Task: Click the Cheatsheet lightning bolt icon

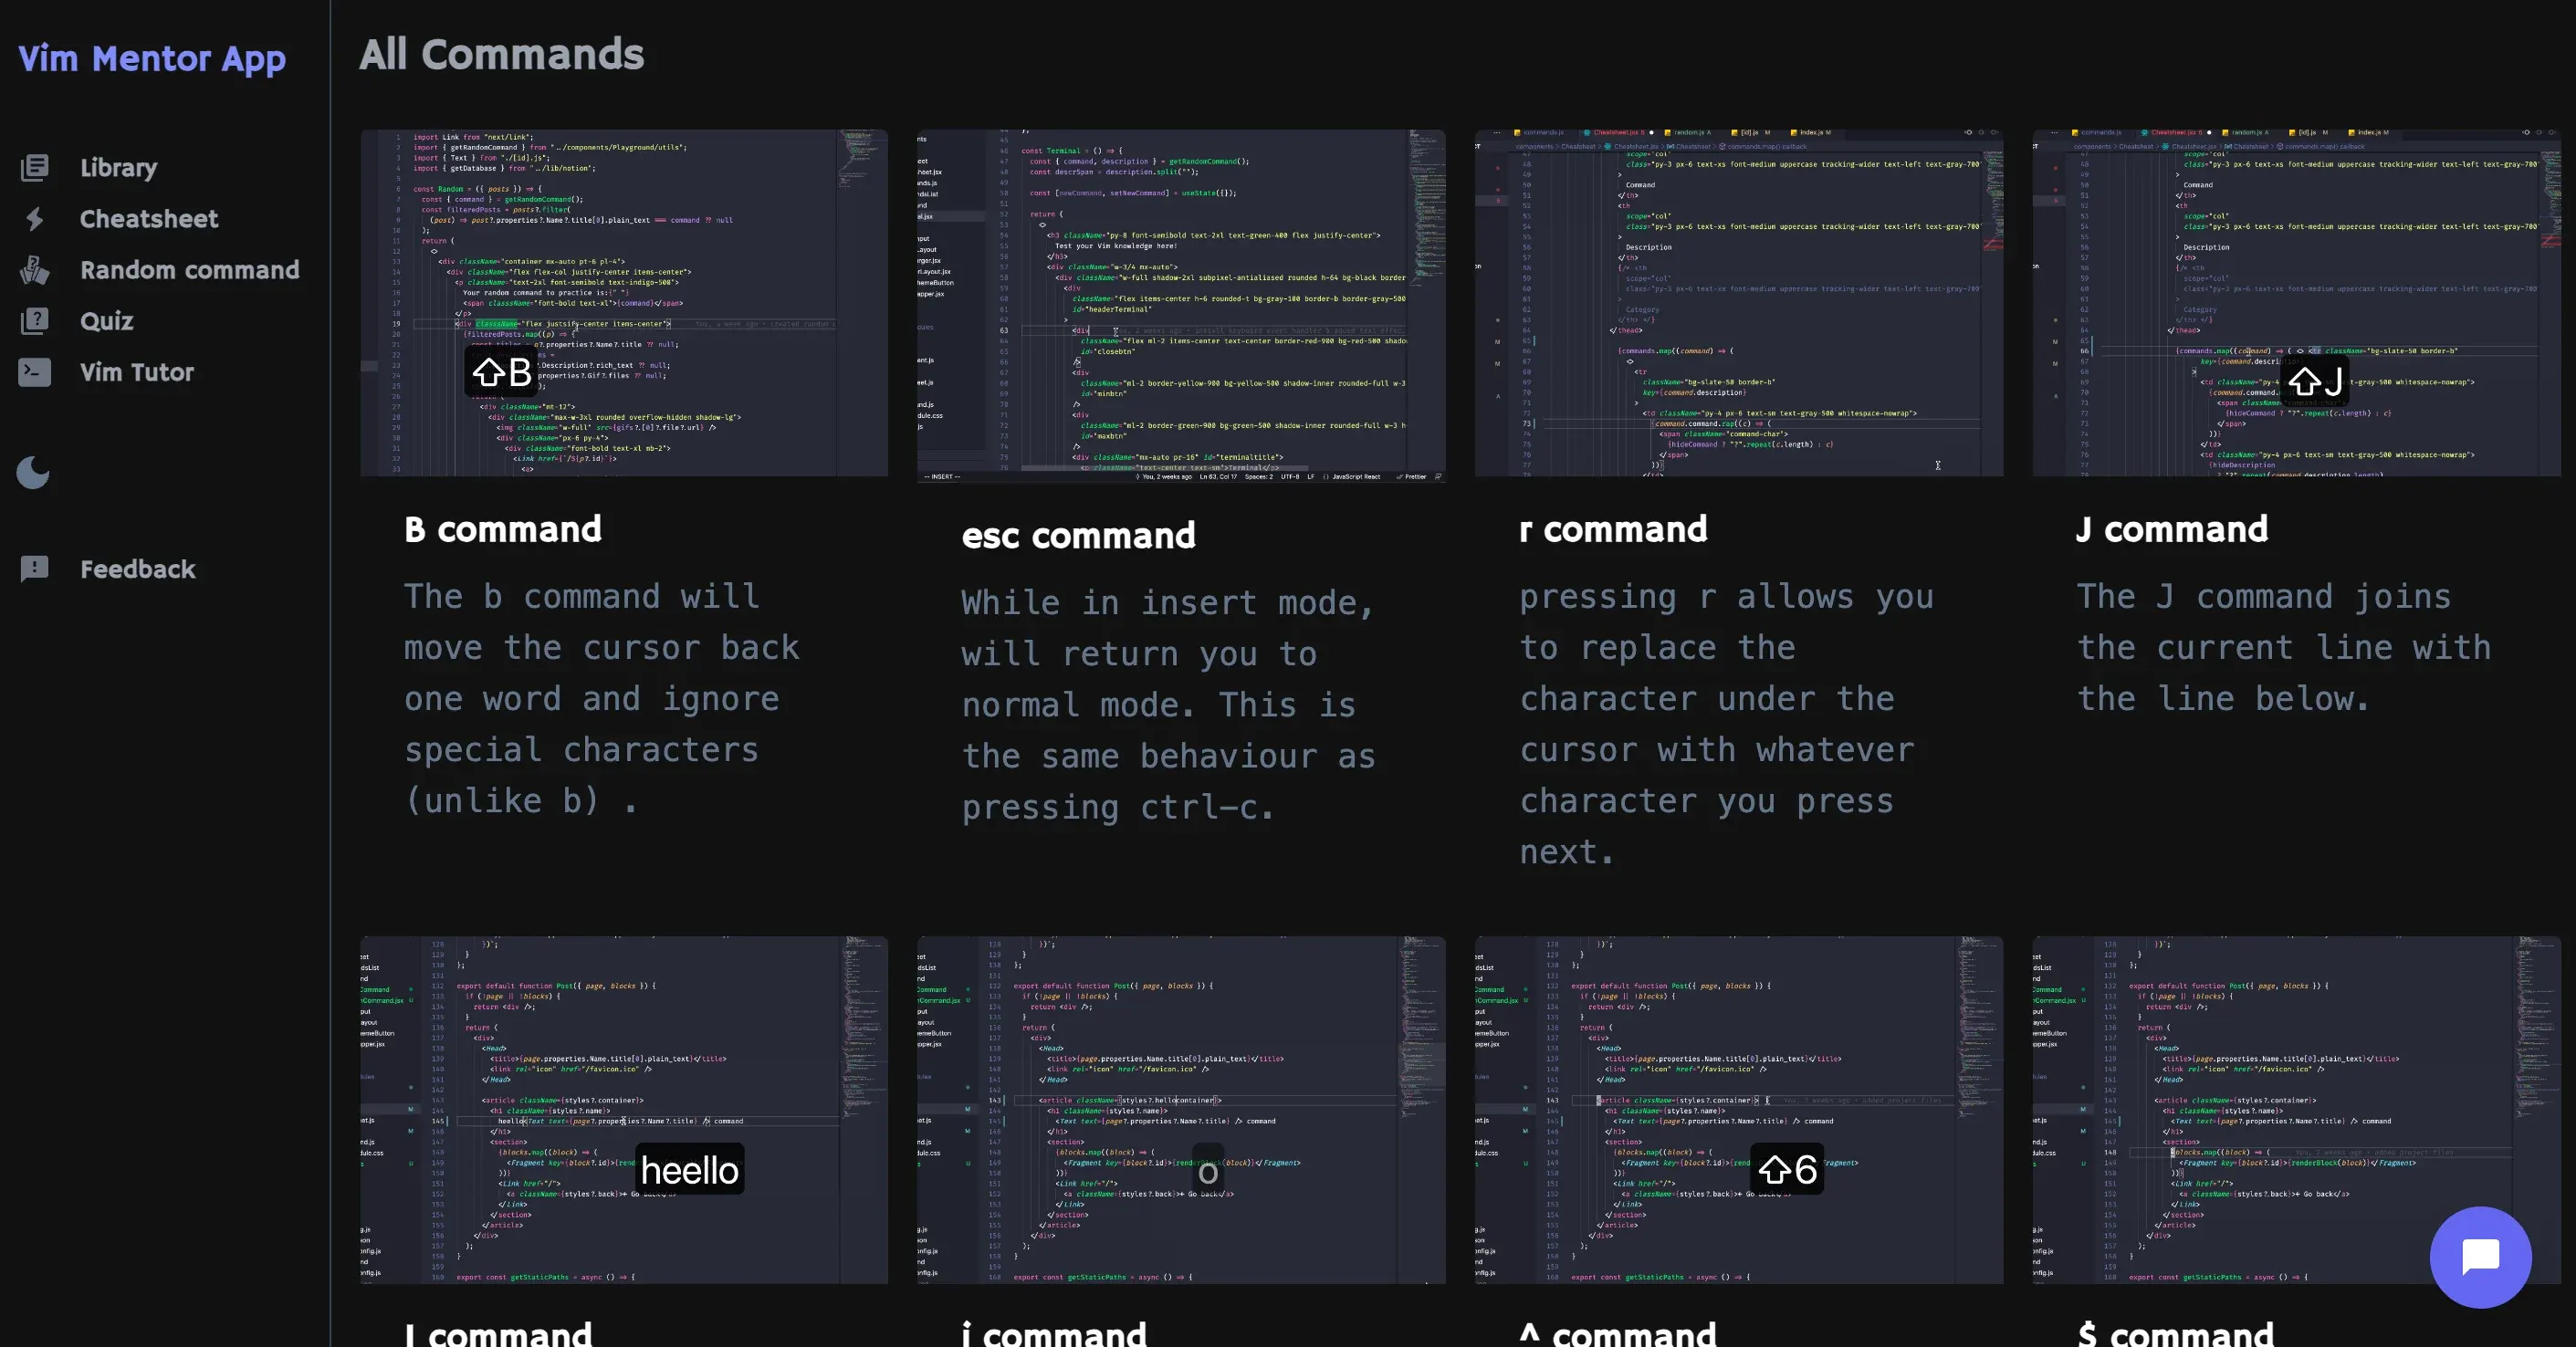Action: pyautogui.click(x=35, y=219)
